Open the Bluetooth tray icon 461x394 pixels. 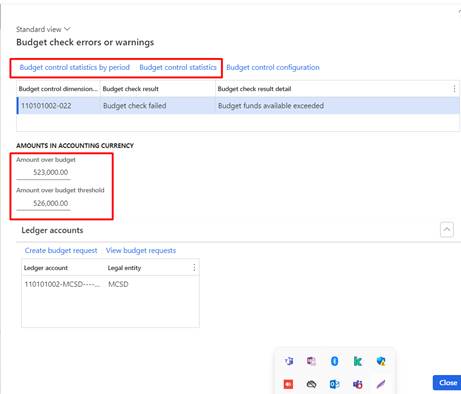pyautogui.click(x=334, y=361)
